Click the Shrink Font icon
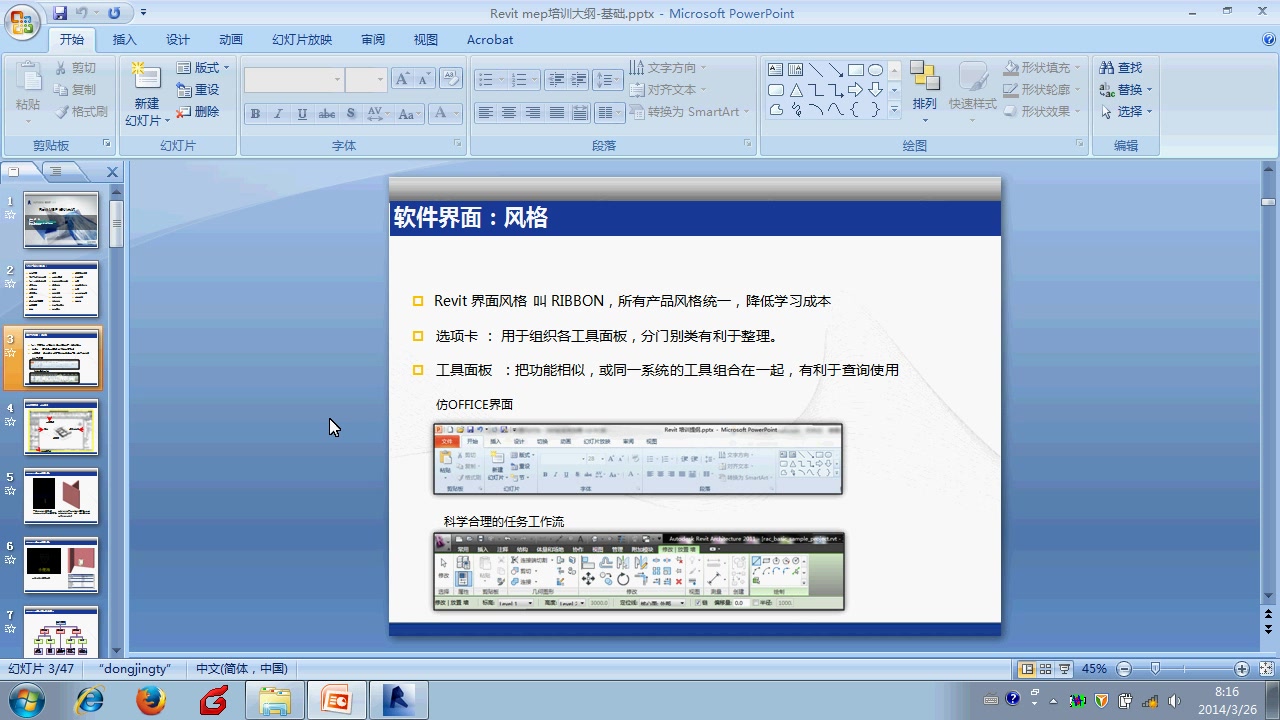 [424, 80]
